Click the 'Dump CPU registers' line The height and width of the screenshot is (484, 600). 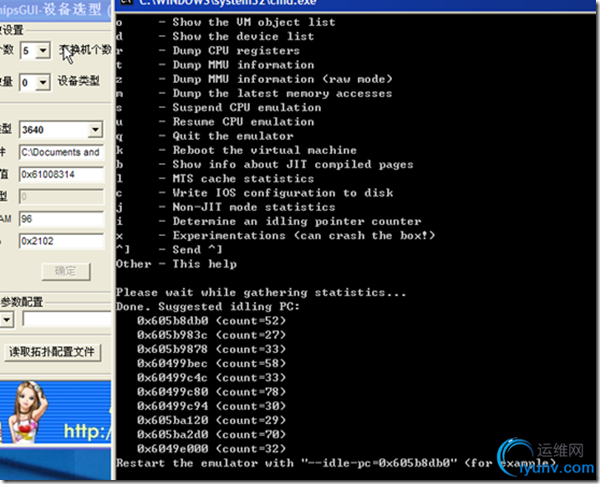point(208,51)
